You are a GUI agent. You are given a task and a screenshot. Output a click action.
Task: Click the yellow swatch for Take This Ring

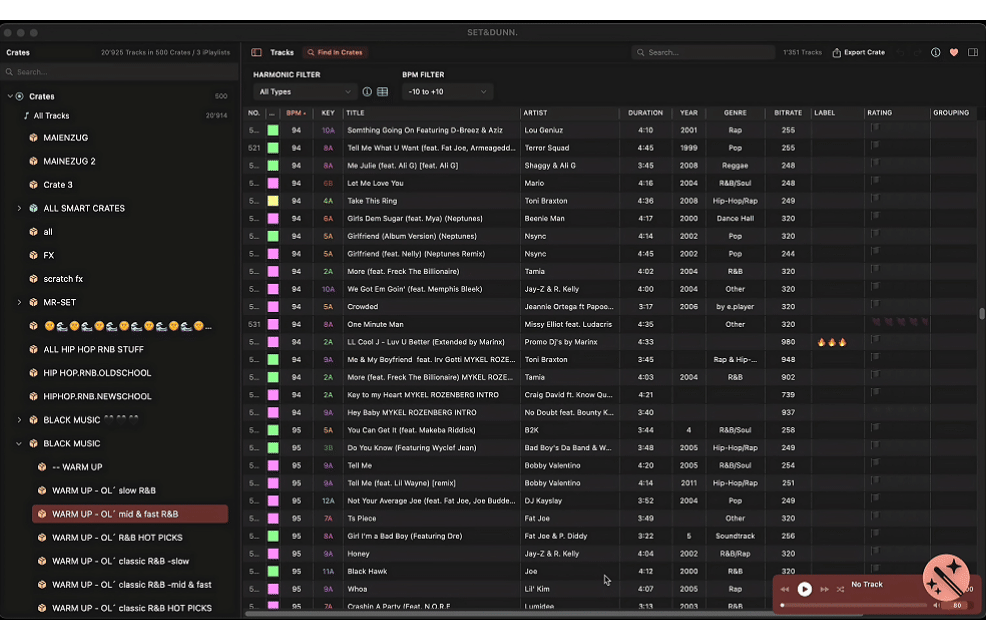coord(273,201)
